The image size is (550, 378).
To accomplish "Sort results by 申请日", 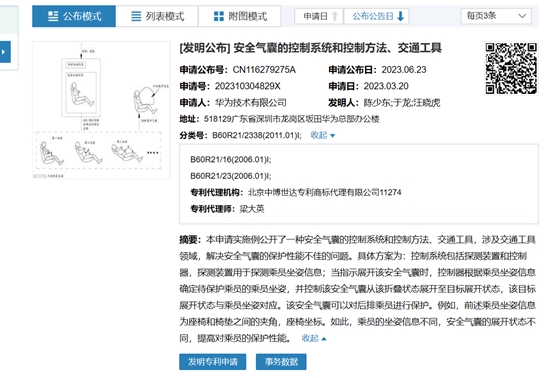I will click(x=319, y=16).
